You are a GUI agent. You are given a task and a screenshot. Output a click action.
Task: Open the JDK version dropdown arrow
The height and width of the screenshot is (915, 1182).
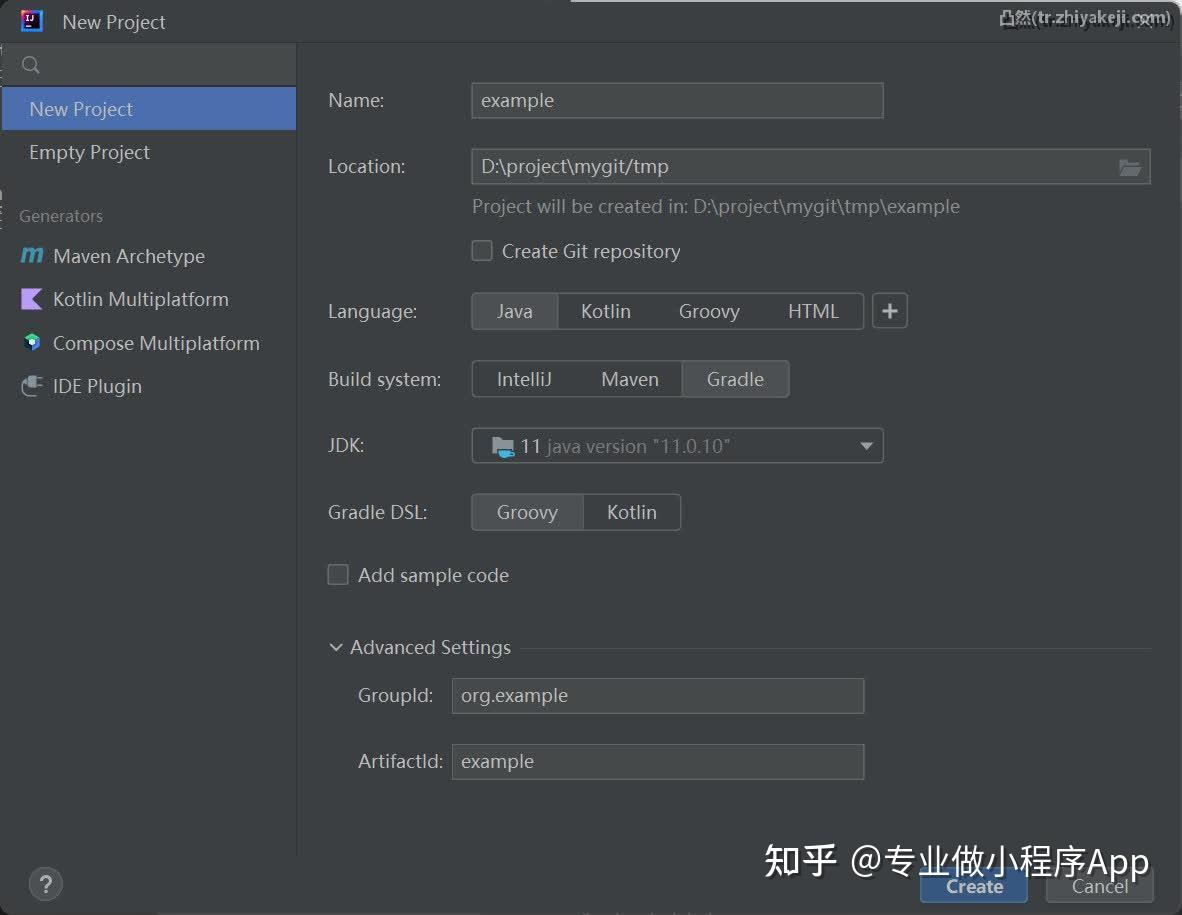coord(866,446)
